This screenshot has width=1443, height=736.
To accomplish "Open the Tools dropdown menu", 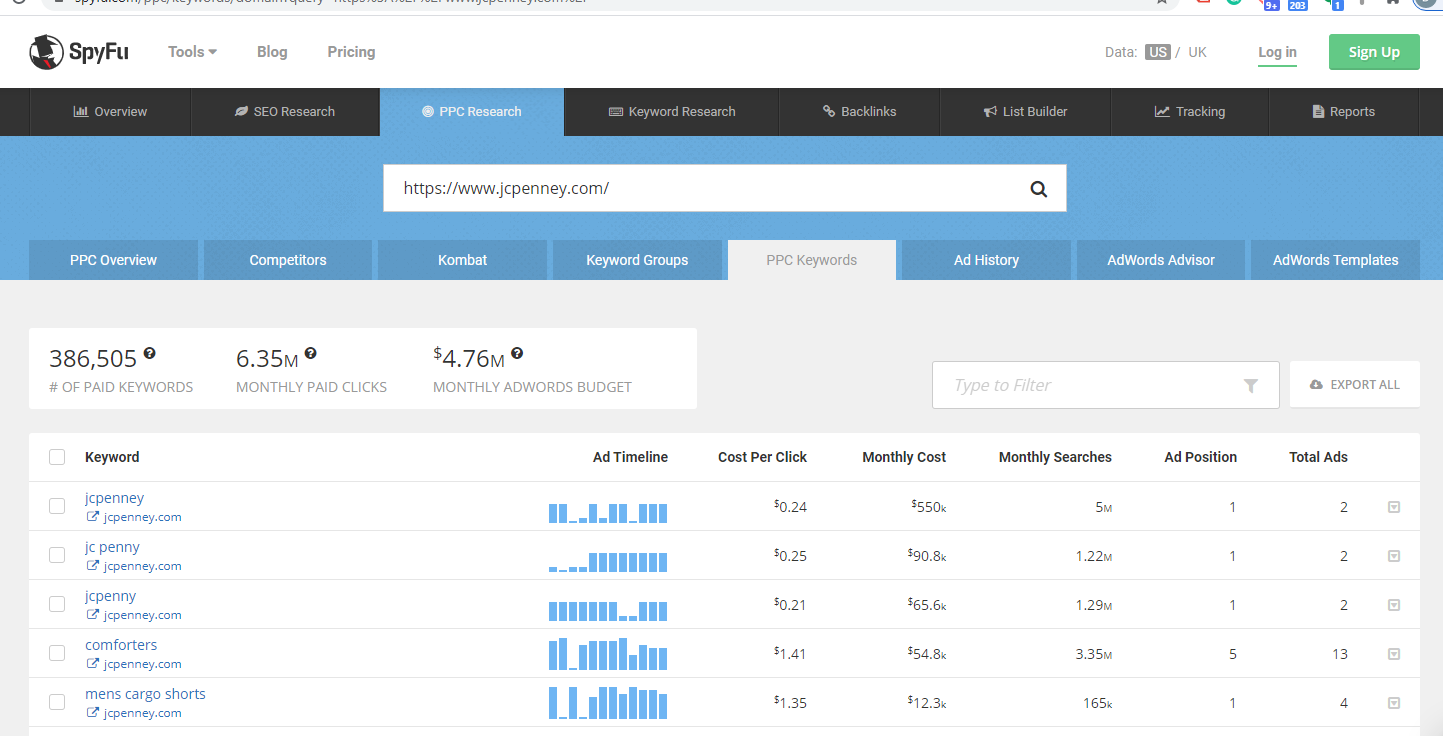I will click(192, 52).
